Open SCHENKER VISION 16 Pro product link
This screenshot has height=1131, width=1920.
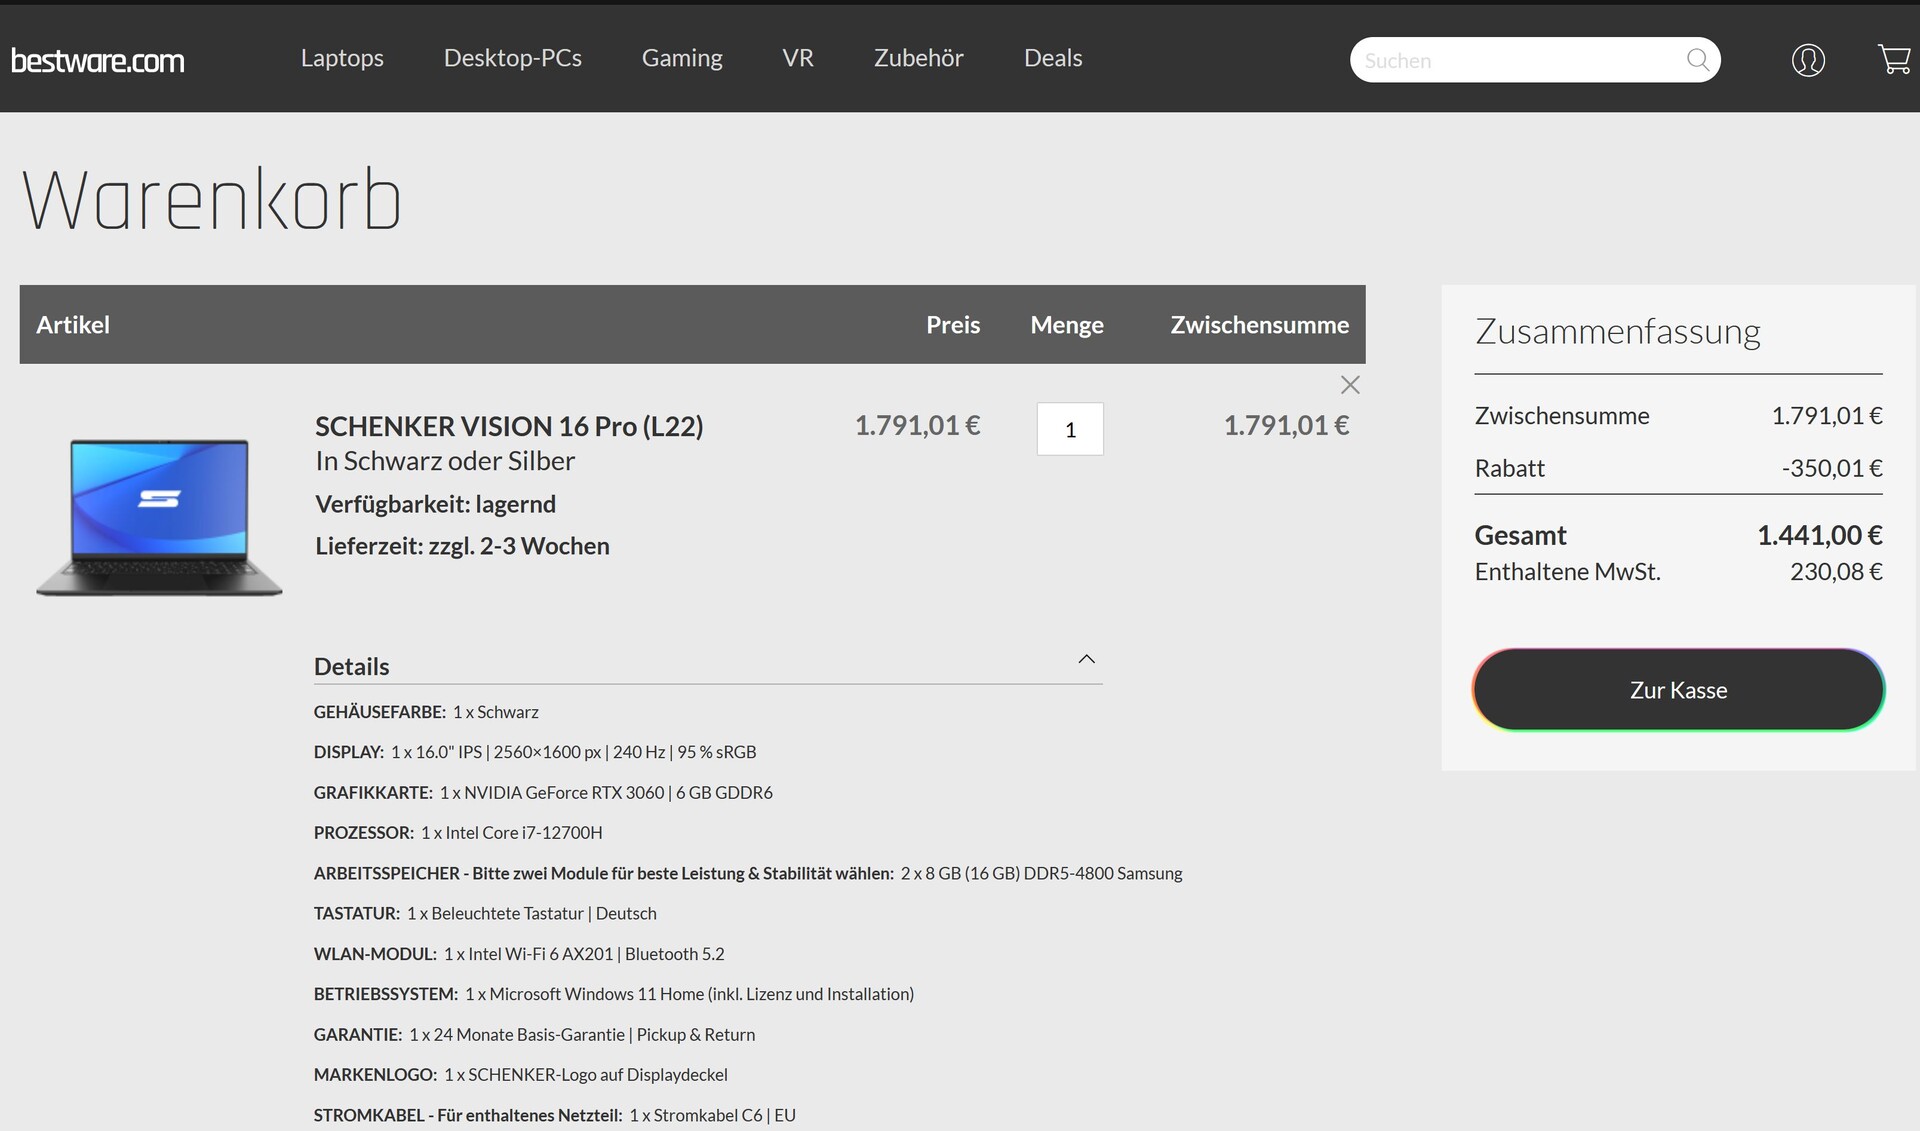click(509, 426)
